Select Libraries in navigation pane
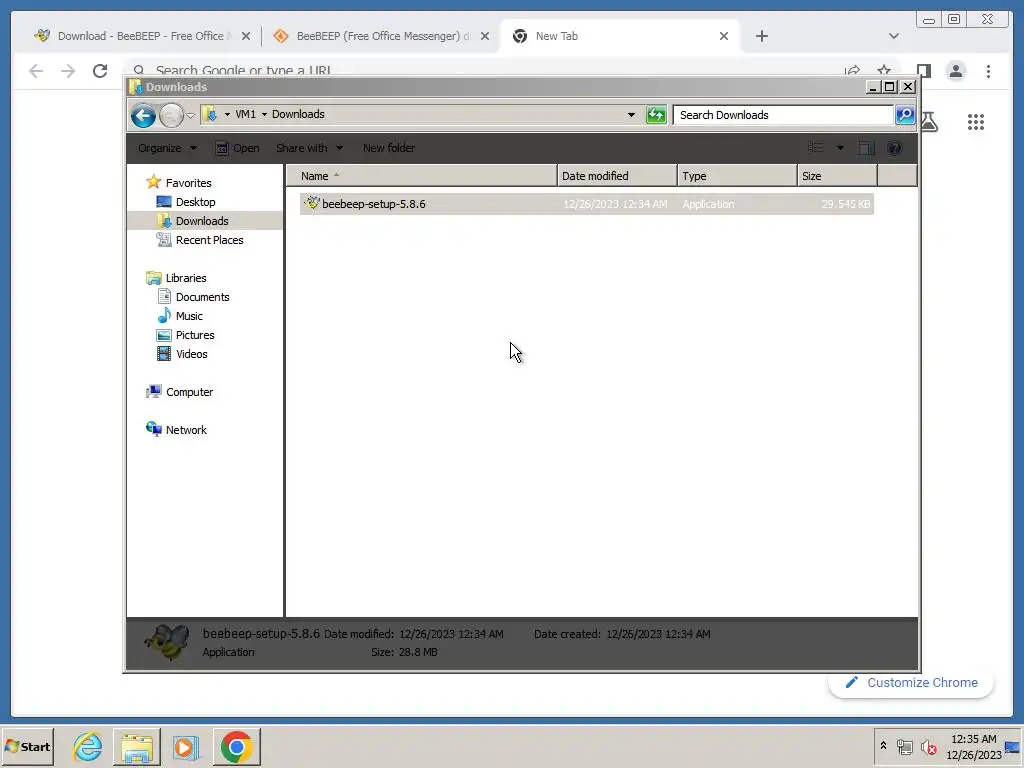The width and height of the screenshot is (1024, 768). tap(185, 278)
